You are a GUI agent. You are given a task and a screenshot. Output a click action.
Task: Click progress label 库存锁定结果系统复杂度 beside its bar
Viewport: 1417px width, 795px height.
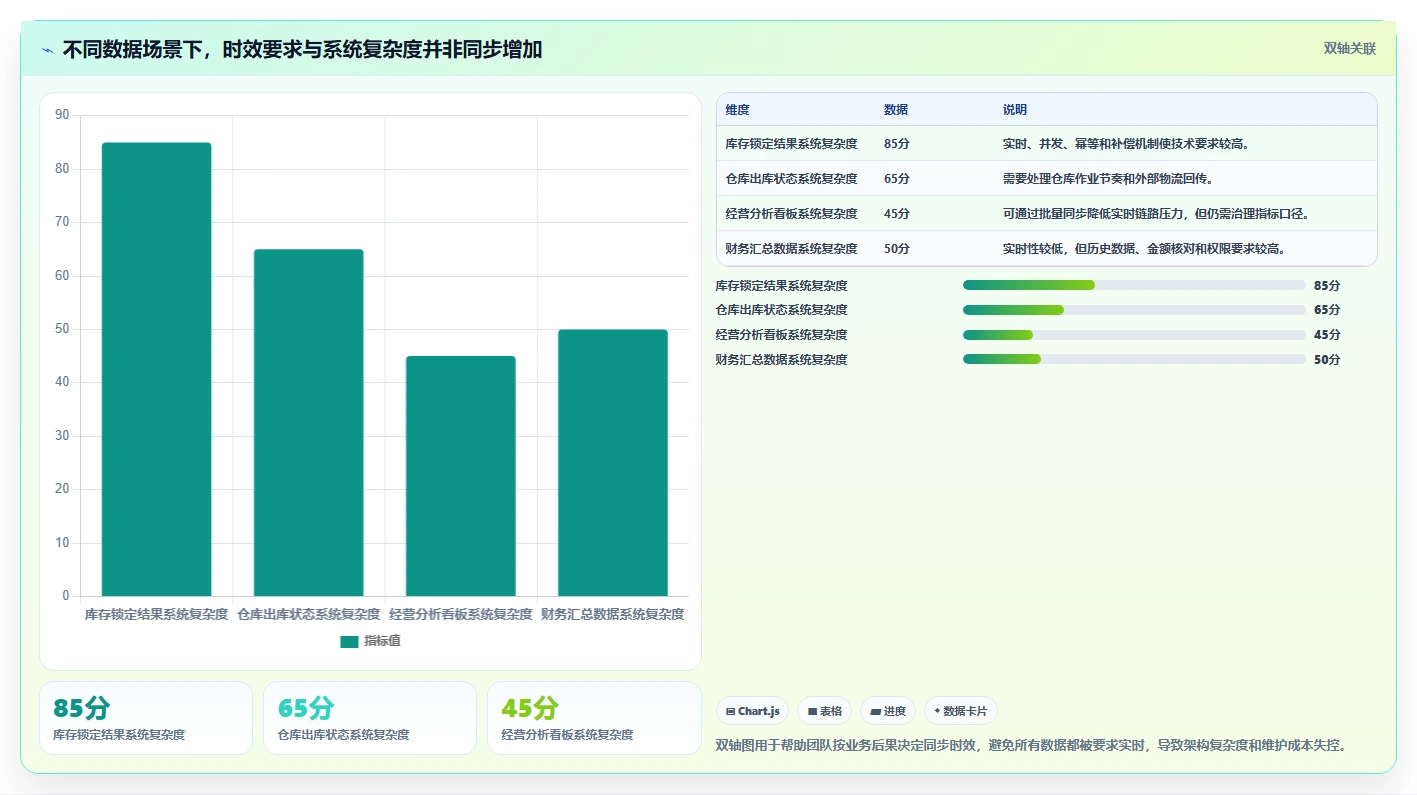click(x=782, y=286)
